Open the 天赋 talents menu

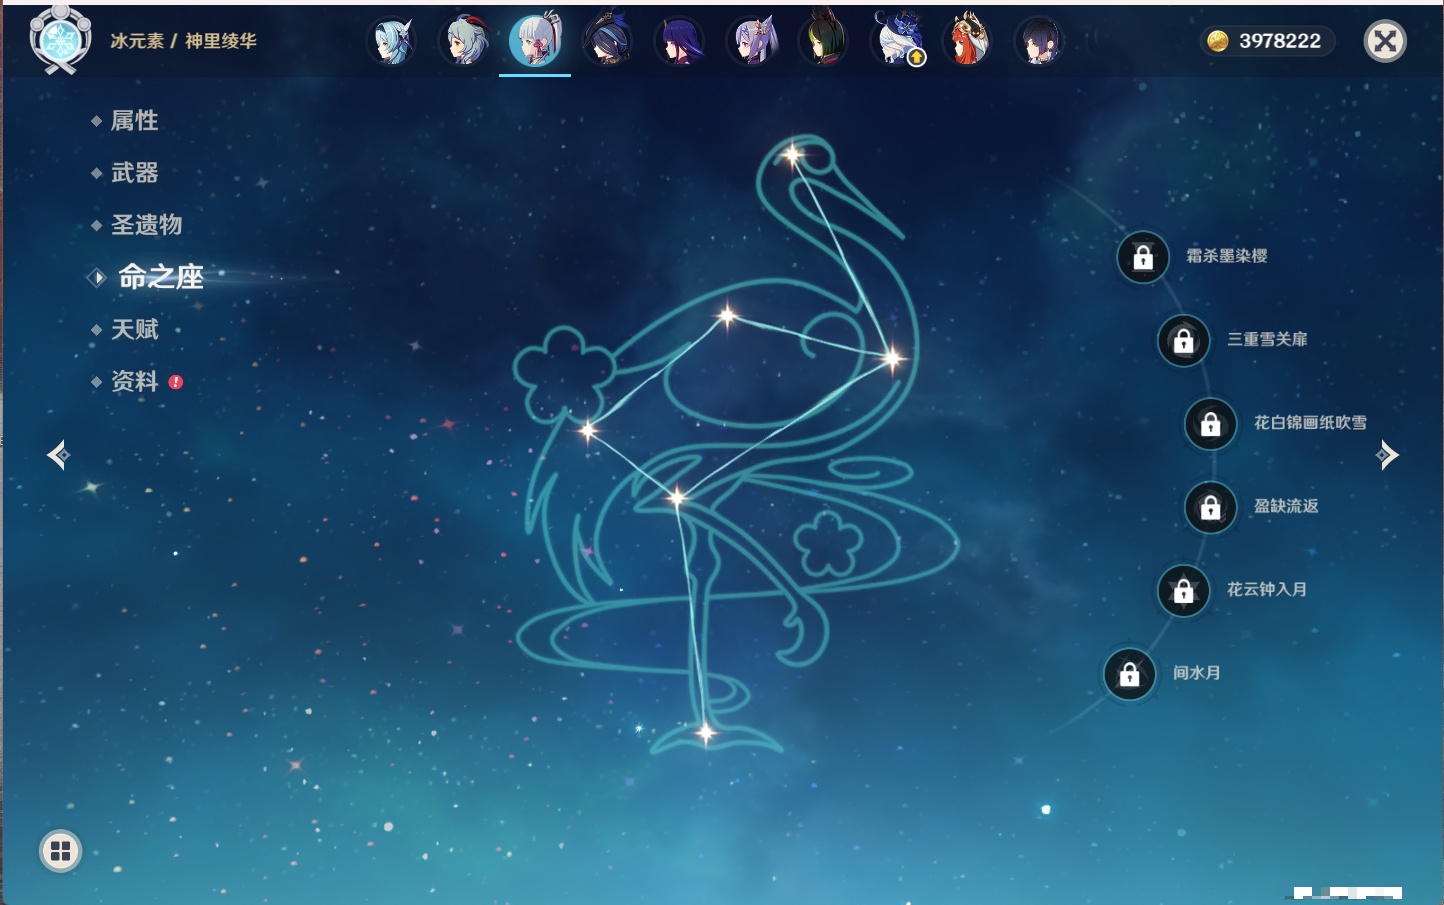click(x=134, y=329)
